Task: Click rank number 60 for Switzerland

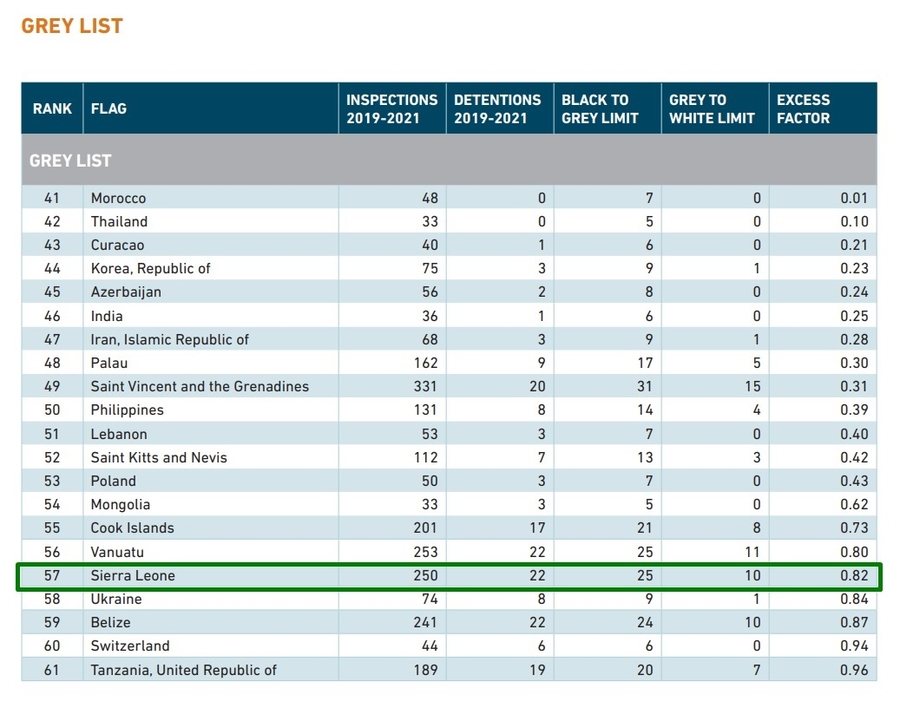Action: pyautogui.click(x=52, y=646)
